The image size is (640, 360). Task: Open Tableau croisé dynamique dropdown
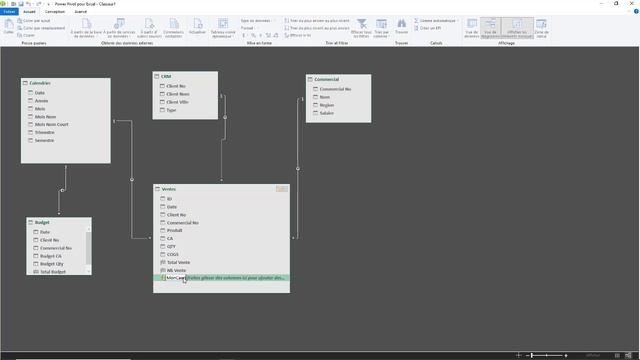[x=223, y=28]
